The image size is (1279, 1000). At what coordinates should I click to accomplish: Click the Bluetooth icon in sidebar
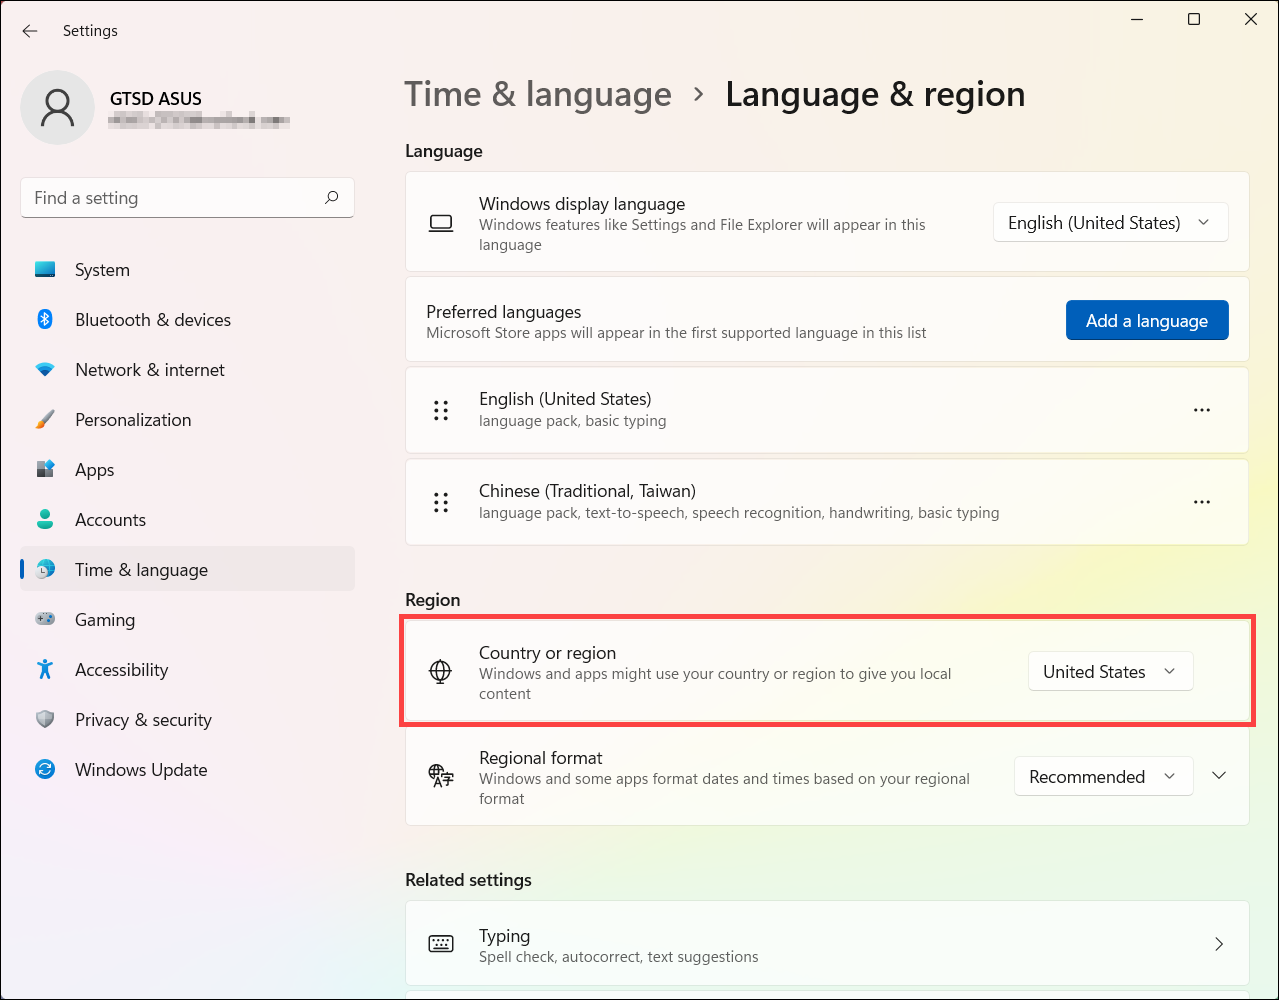coord(45,320)
